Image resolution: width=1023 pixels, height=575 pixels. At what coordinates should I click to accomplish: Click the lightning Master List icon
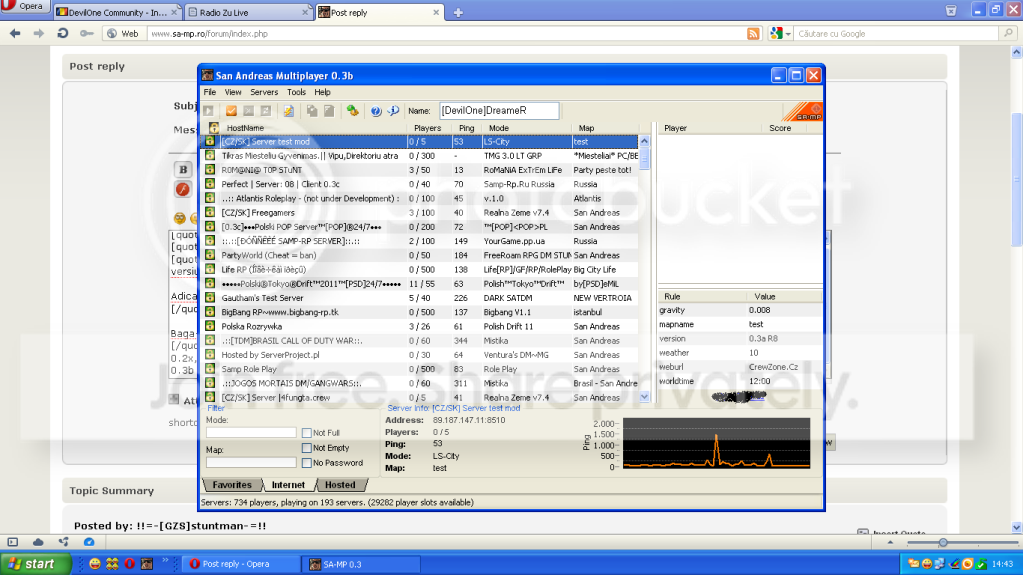(x=288, y=111)
